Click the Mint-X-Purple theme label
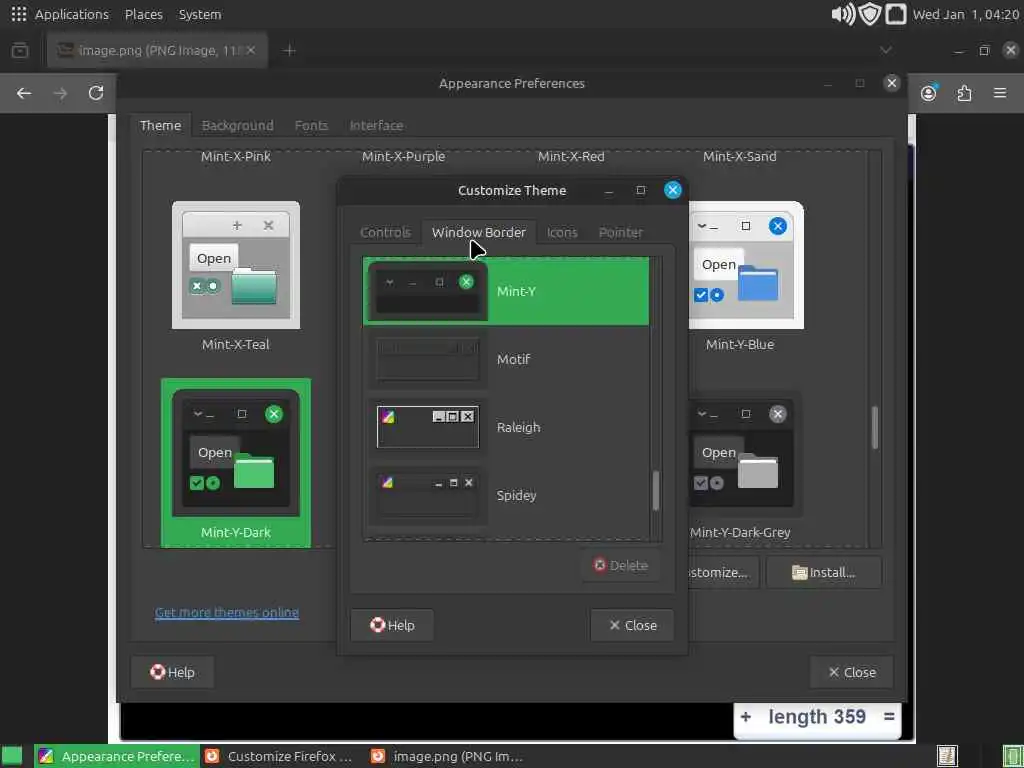Image resolution: width=1024 pixels, height=768 pixels. [x=404, y=157]
